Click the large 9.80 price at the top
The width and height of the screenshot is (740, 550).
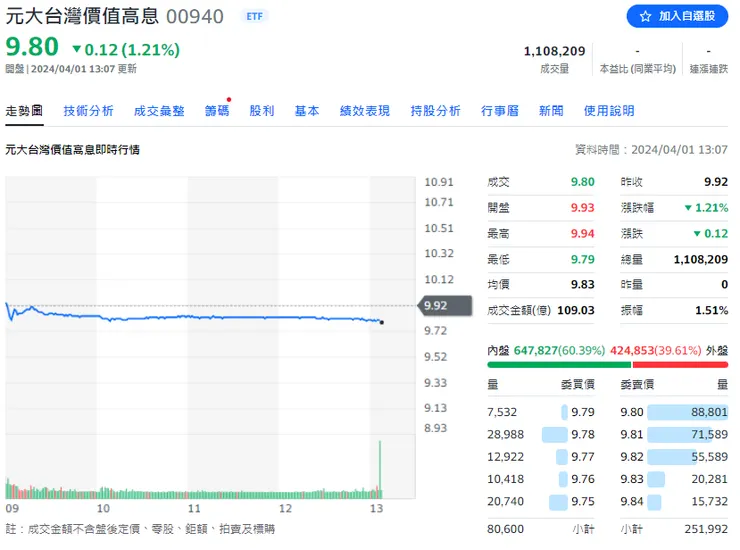point(32,47)
